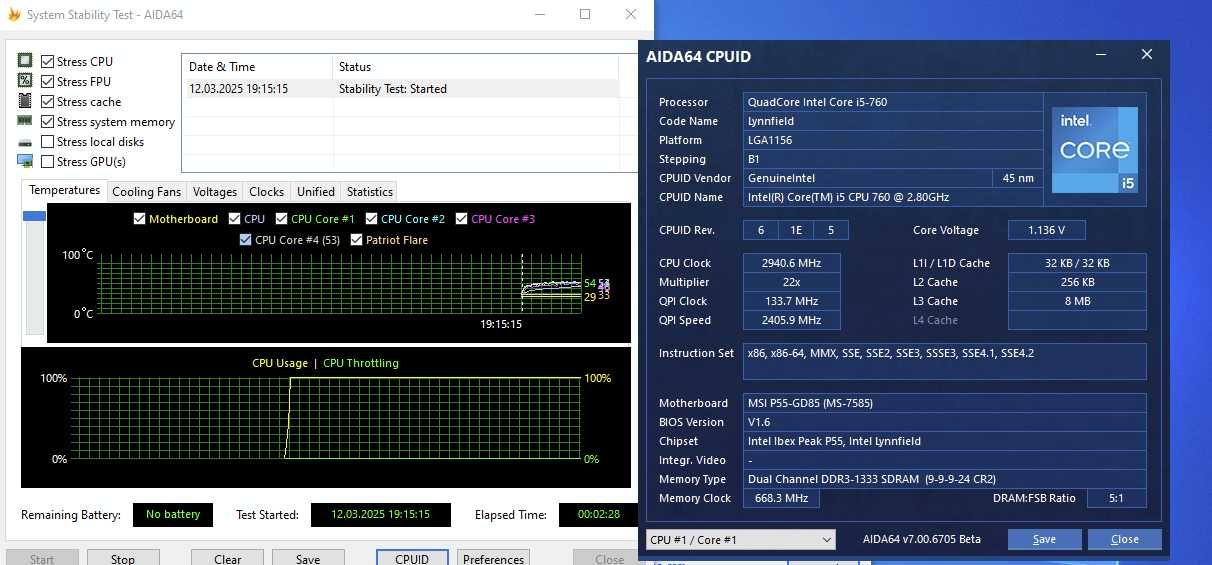Viewport: 1212px width, 565px height.
Task: Open CPU #1 / Core #1 dropdown
Action: (740, 540)
